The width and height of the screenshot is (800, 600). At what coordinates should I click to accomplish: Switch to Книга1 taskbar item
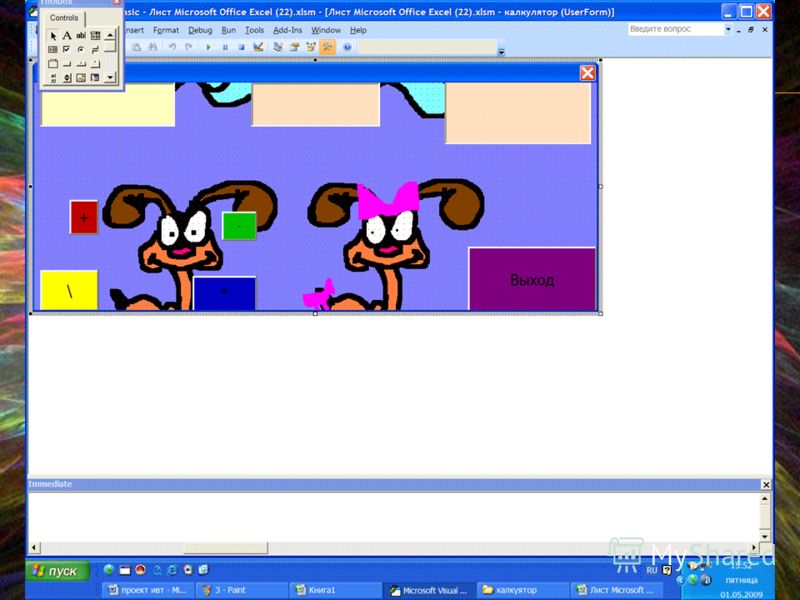(x=337, y=590)
